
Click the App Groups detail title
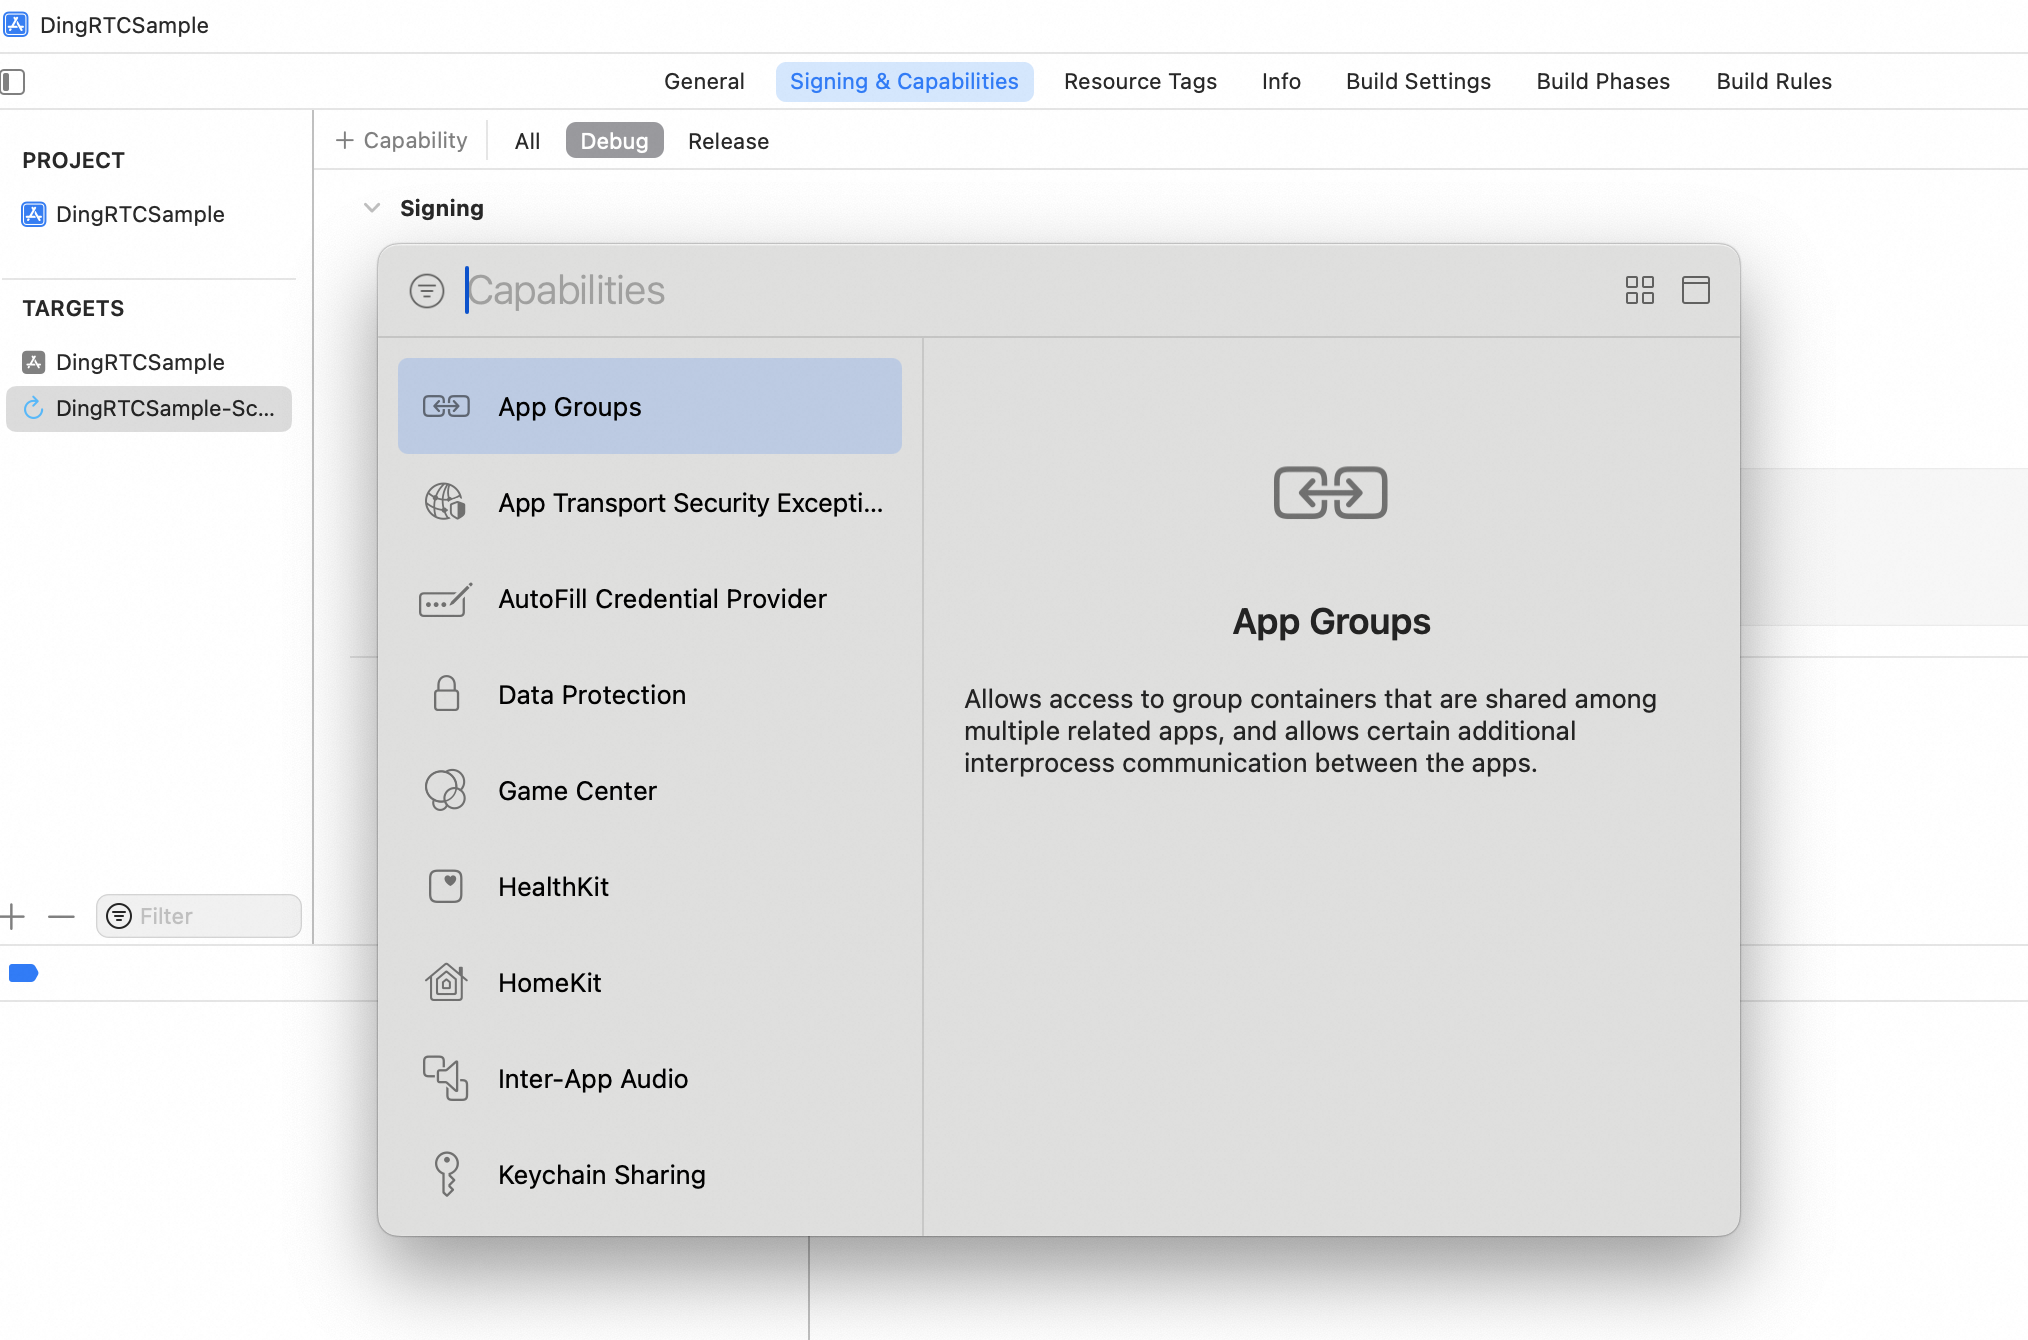pos(1331,622)
